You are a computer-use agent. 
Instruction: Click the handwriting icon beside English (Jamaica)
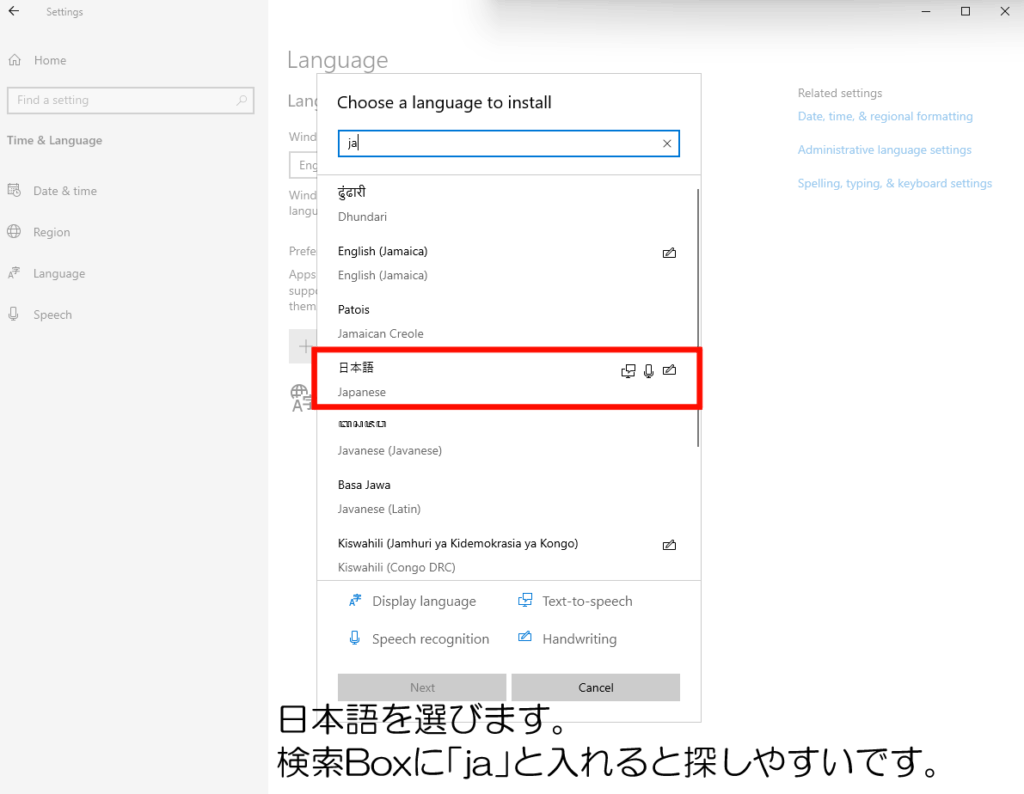[x=669, y=253]
